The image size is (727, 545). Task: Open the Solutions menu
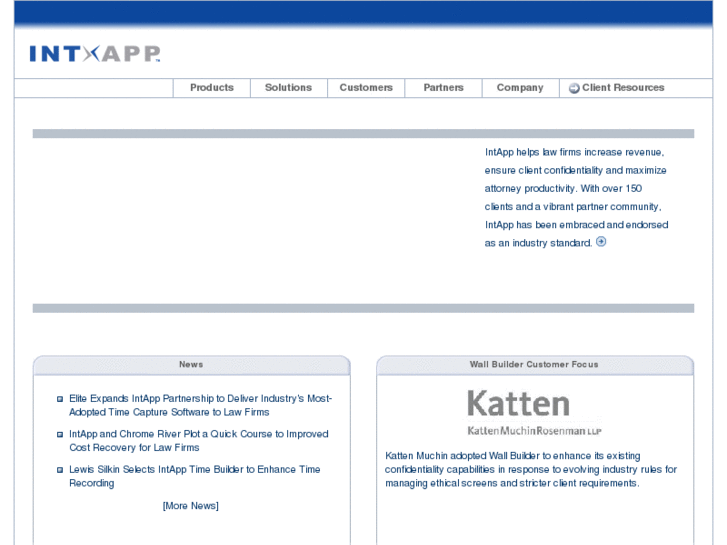(x=288, y=88)
